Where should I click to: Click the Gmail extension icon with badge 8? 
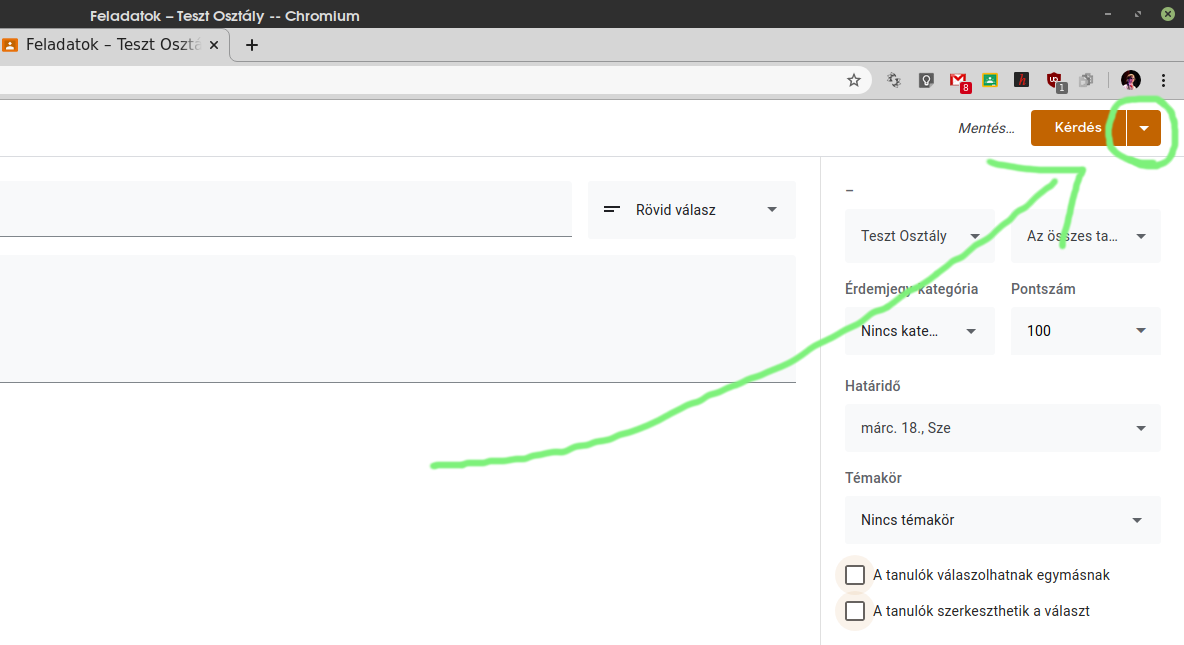coord(958,80)
